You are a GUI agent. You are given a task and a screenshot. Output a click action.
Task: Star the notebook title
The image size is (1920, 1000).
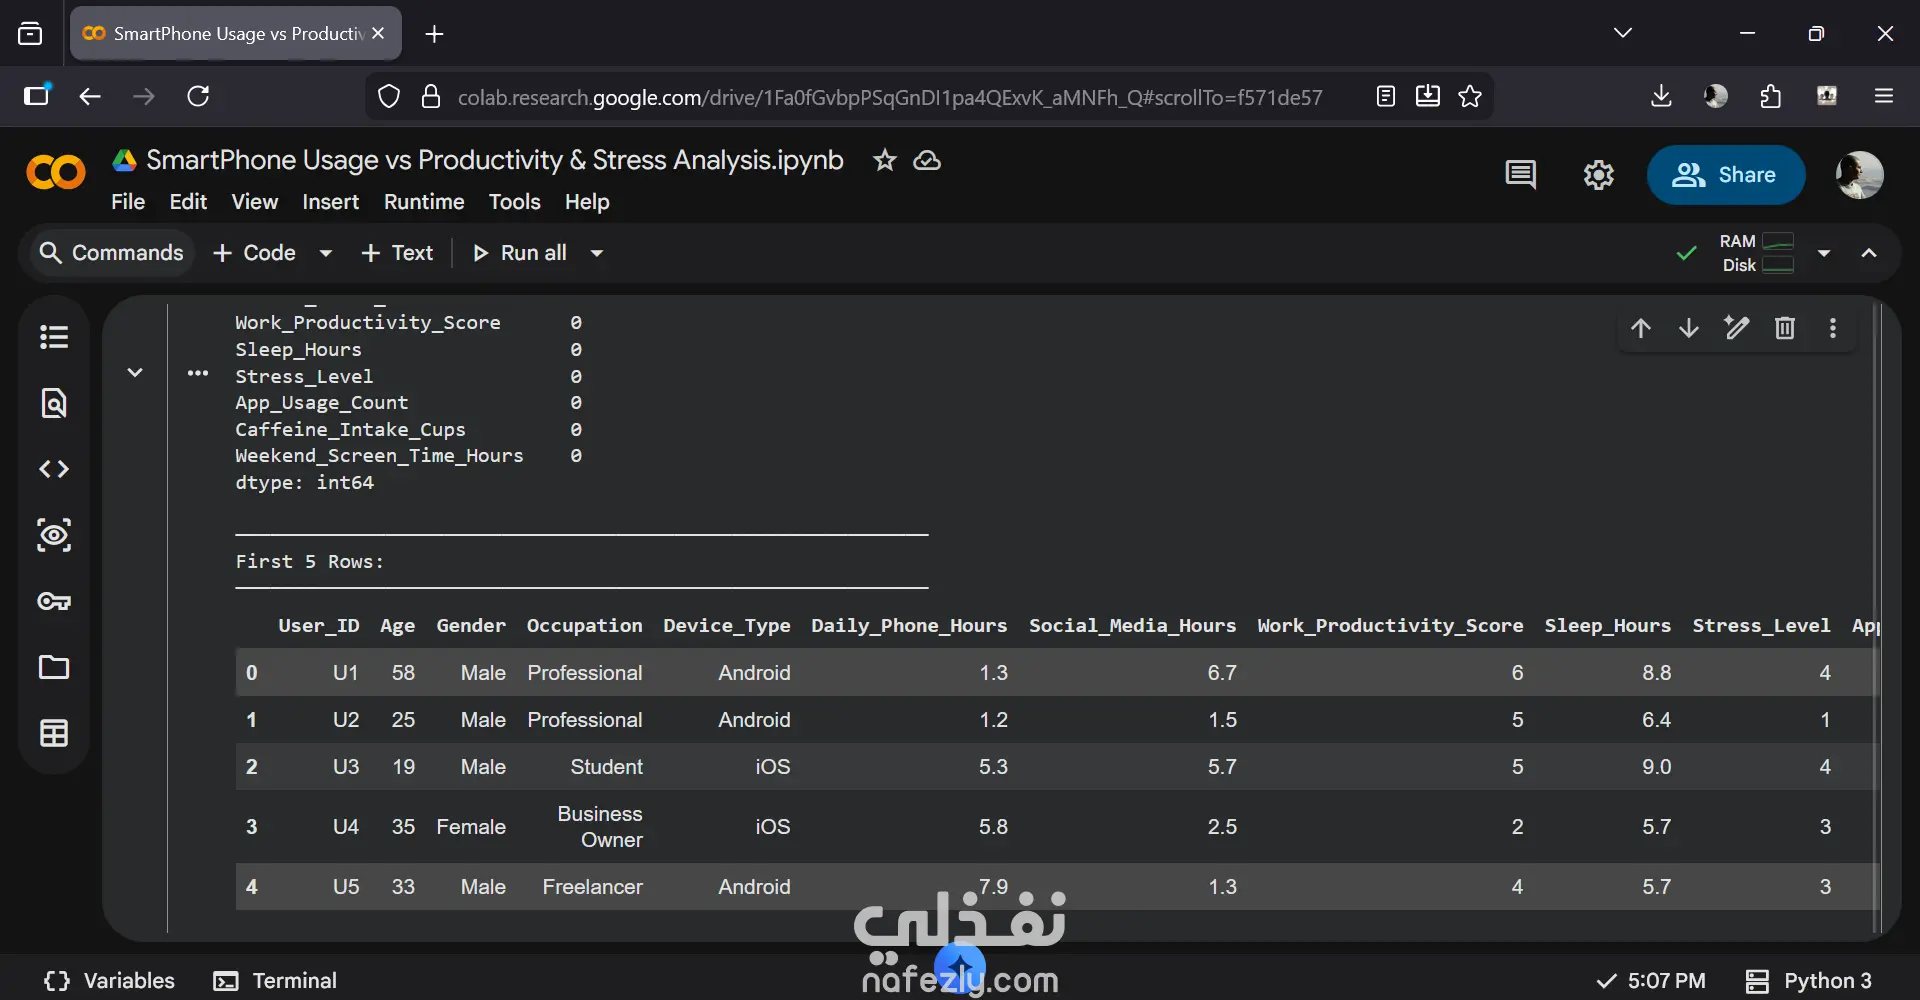click(884, 160)
